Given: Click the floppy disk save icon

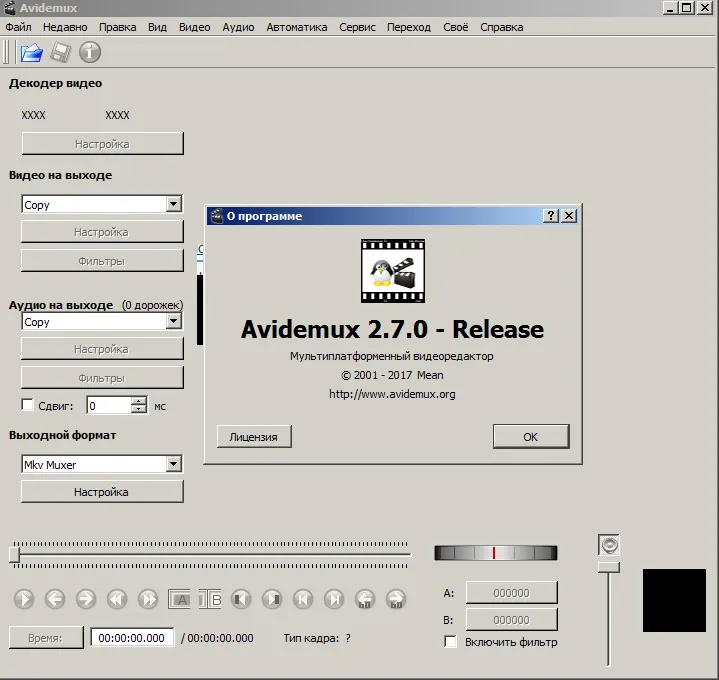Looking at the screenshot, I should pos(61,52).
